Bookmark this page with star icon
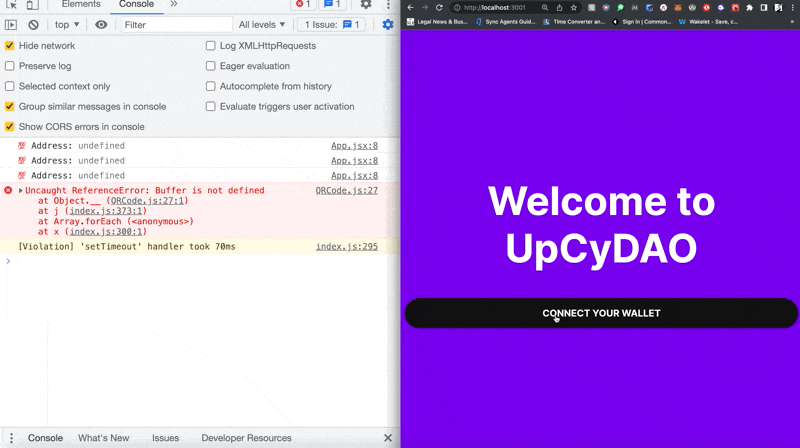Viewport: 800px width, 448px height. coord(573,7)
